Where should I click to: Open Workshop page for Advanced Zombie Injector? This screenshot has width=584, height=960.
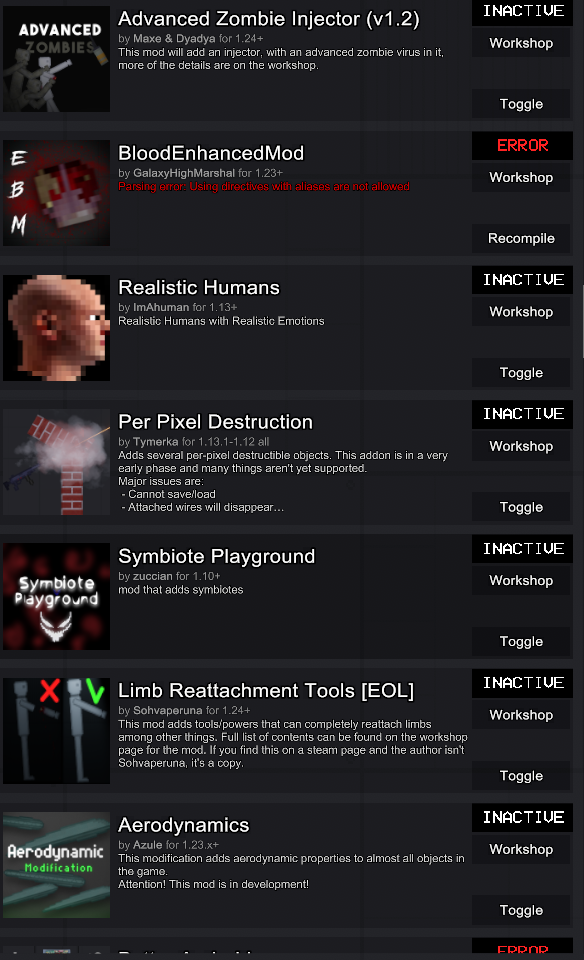click(x=521, y=43)
